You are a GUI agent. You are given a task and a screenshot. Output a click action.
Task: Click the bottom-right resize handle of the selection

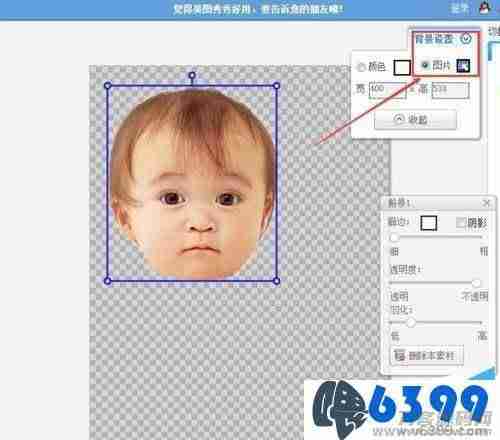tap(276, 281)
